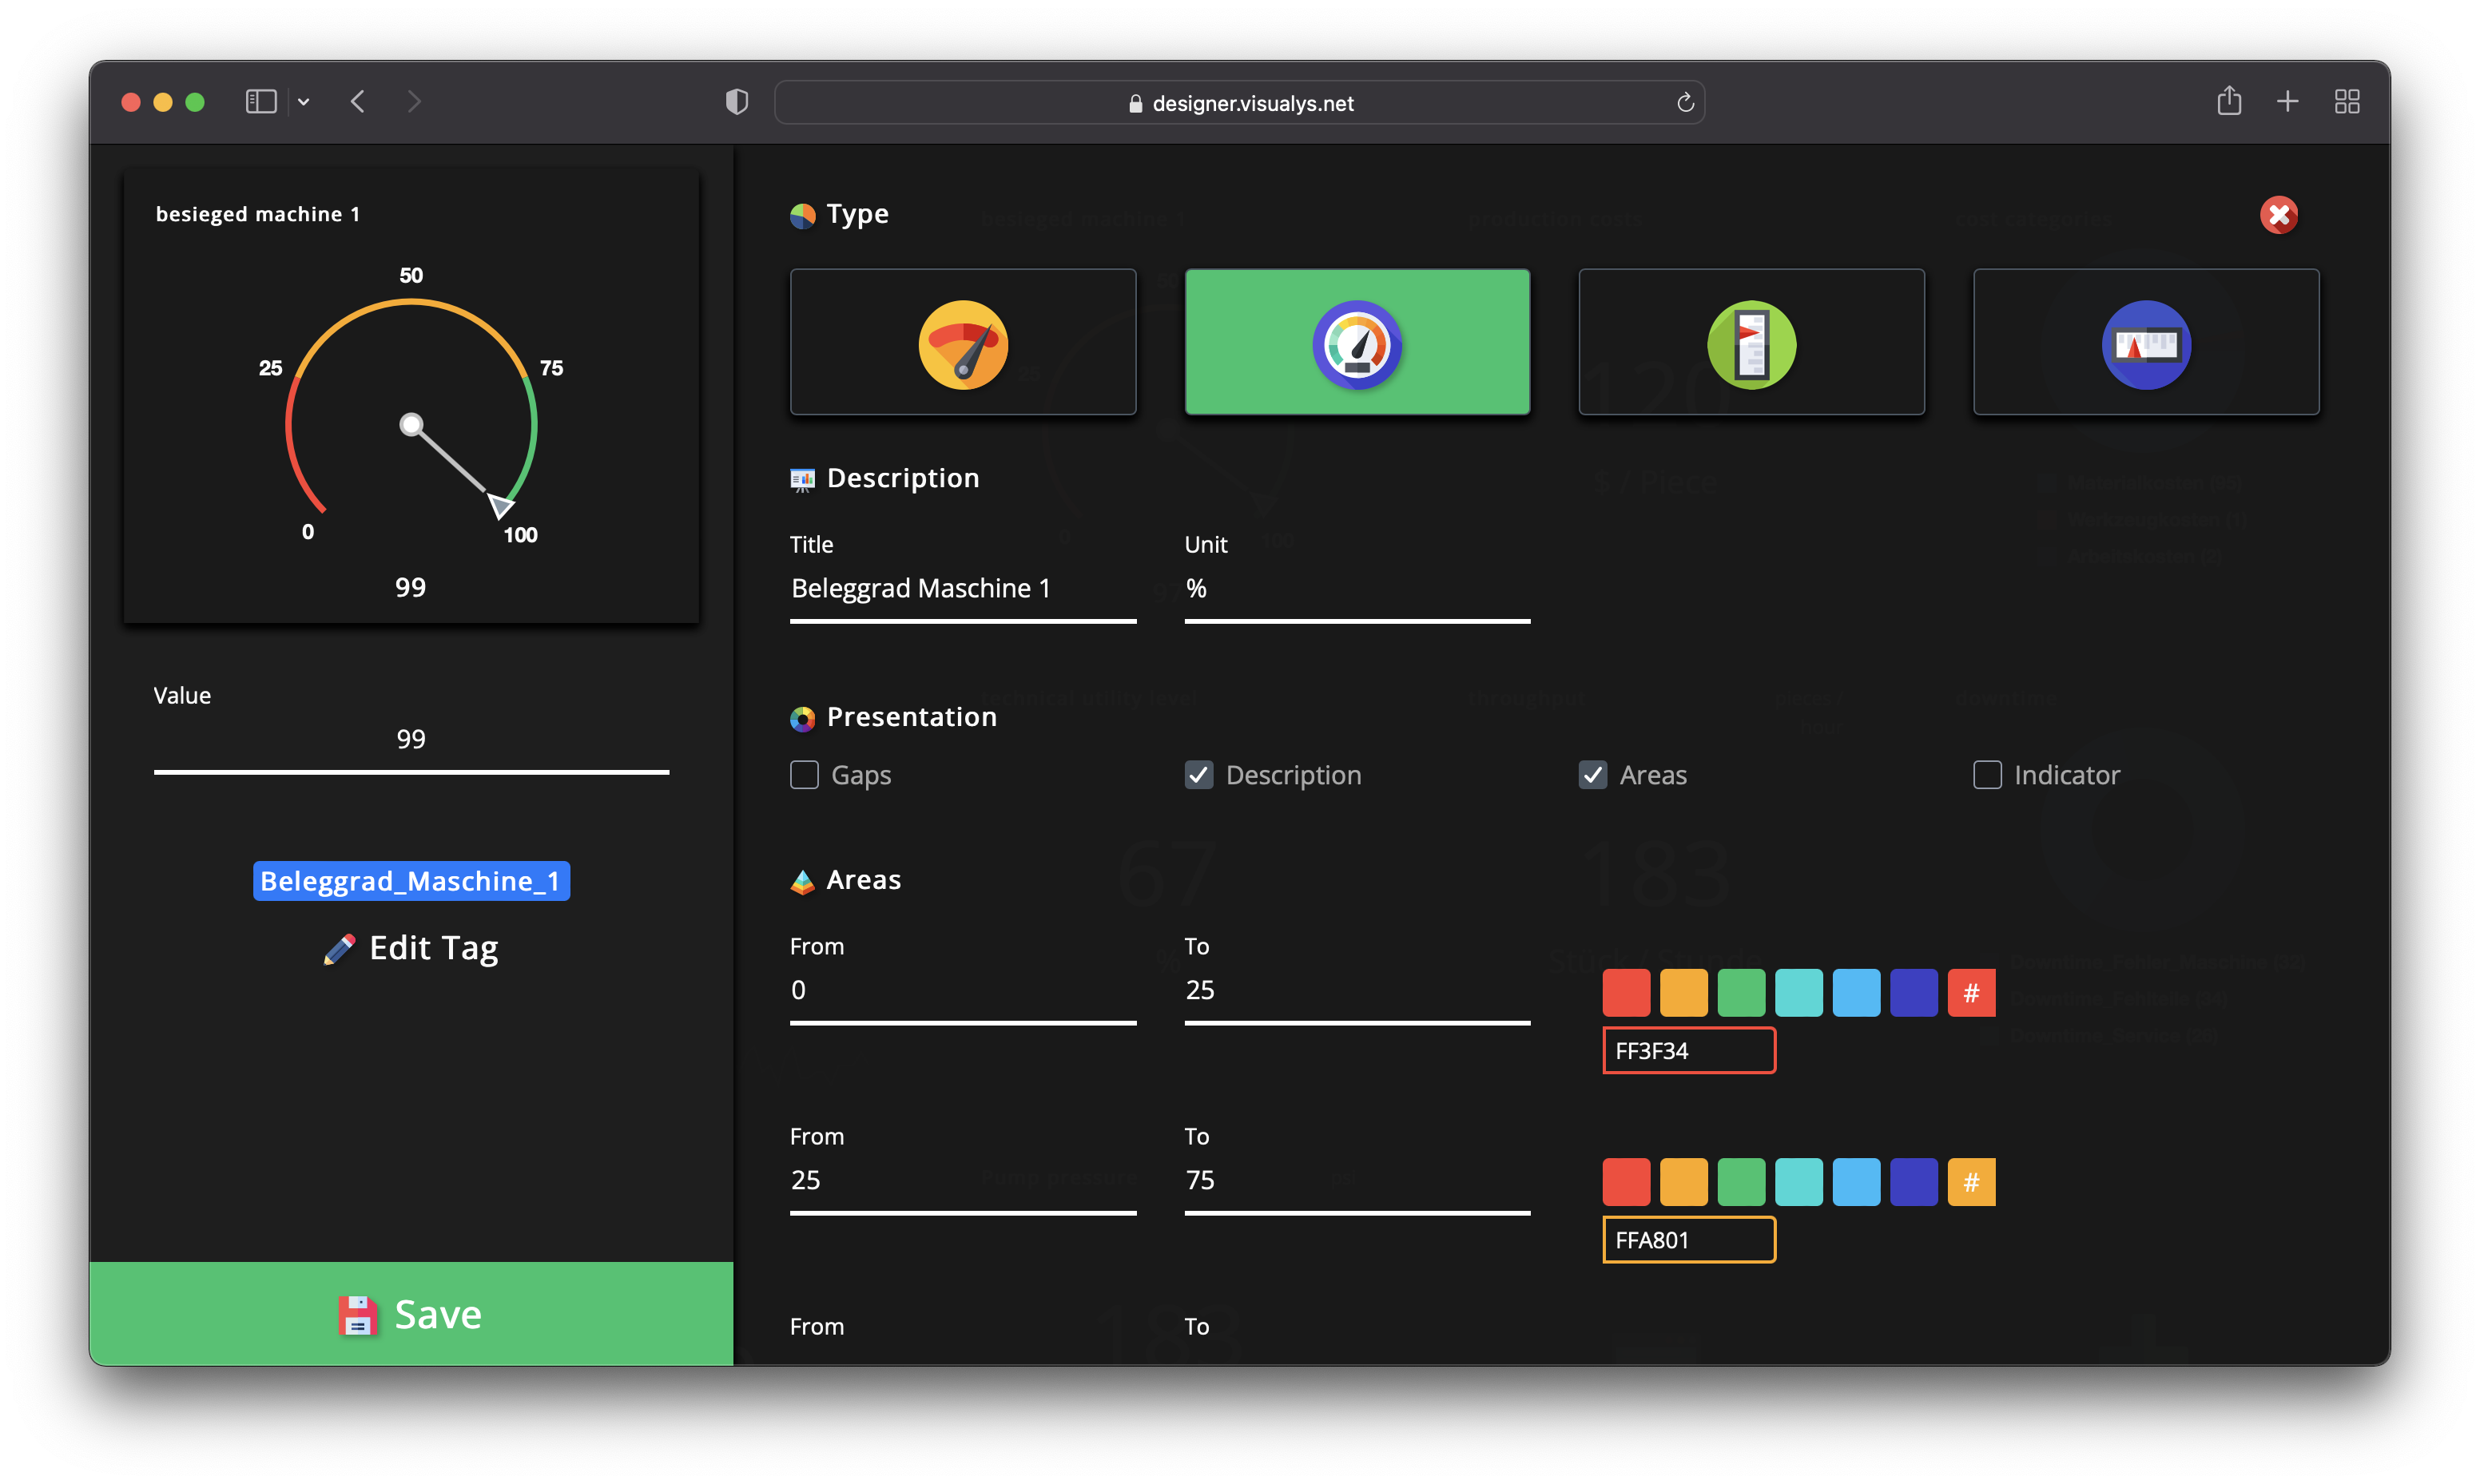Click the Areas section triangle icon
2480x1484 pixels.
pos(802,880)
